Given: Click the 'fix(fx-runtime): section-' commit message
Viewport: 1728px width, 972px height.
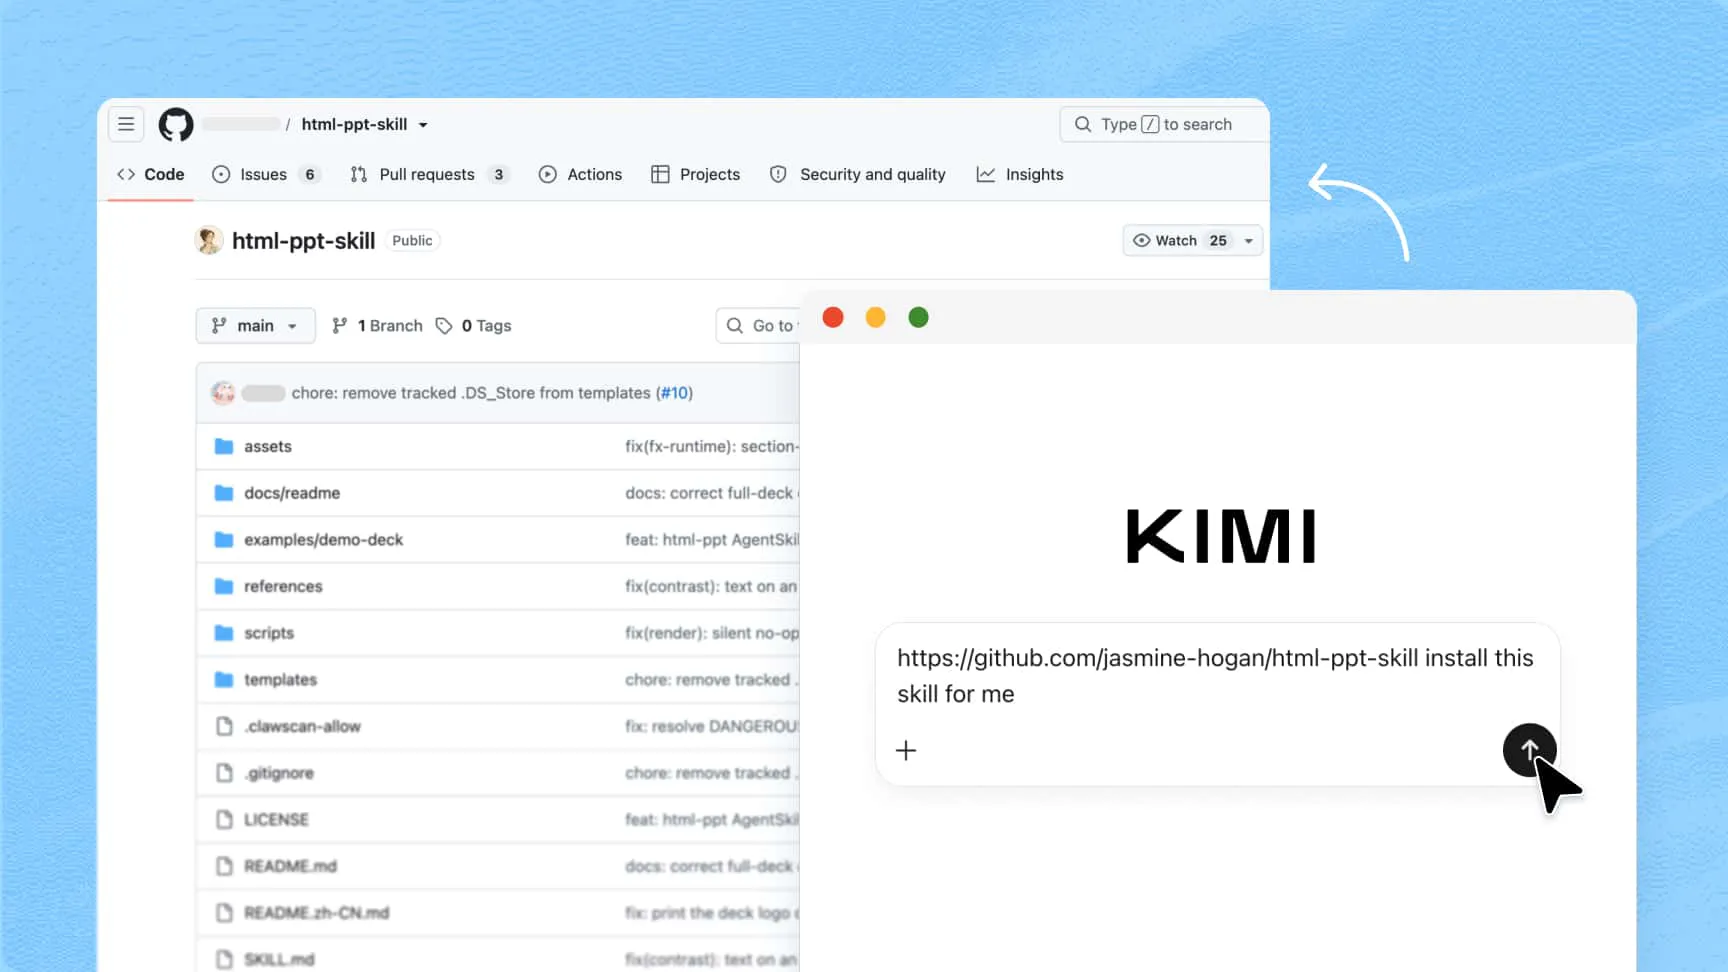Looking at the screenshot, I should pyautogui.click(x=712, y=446).
